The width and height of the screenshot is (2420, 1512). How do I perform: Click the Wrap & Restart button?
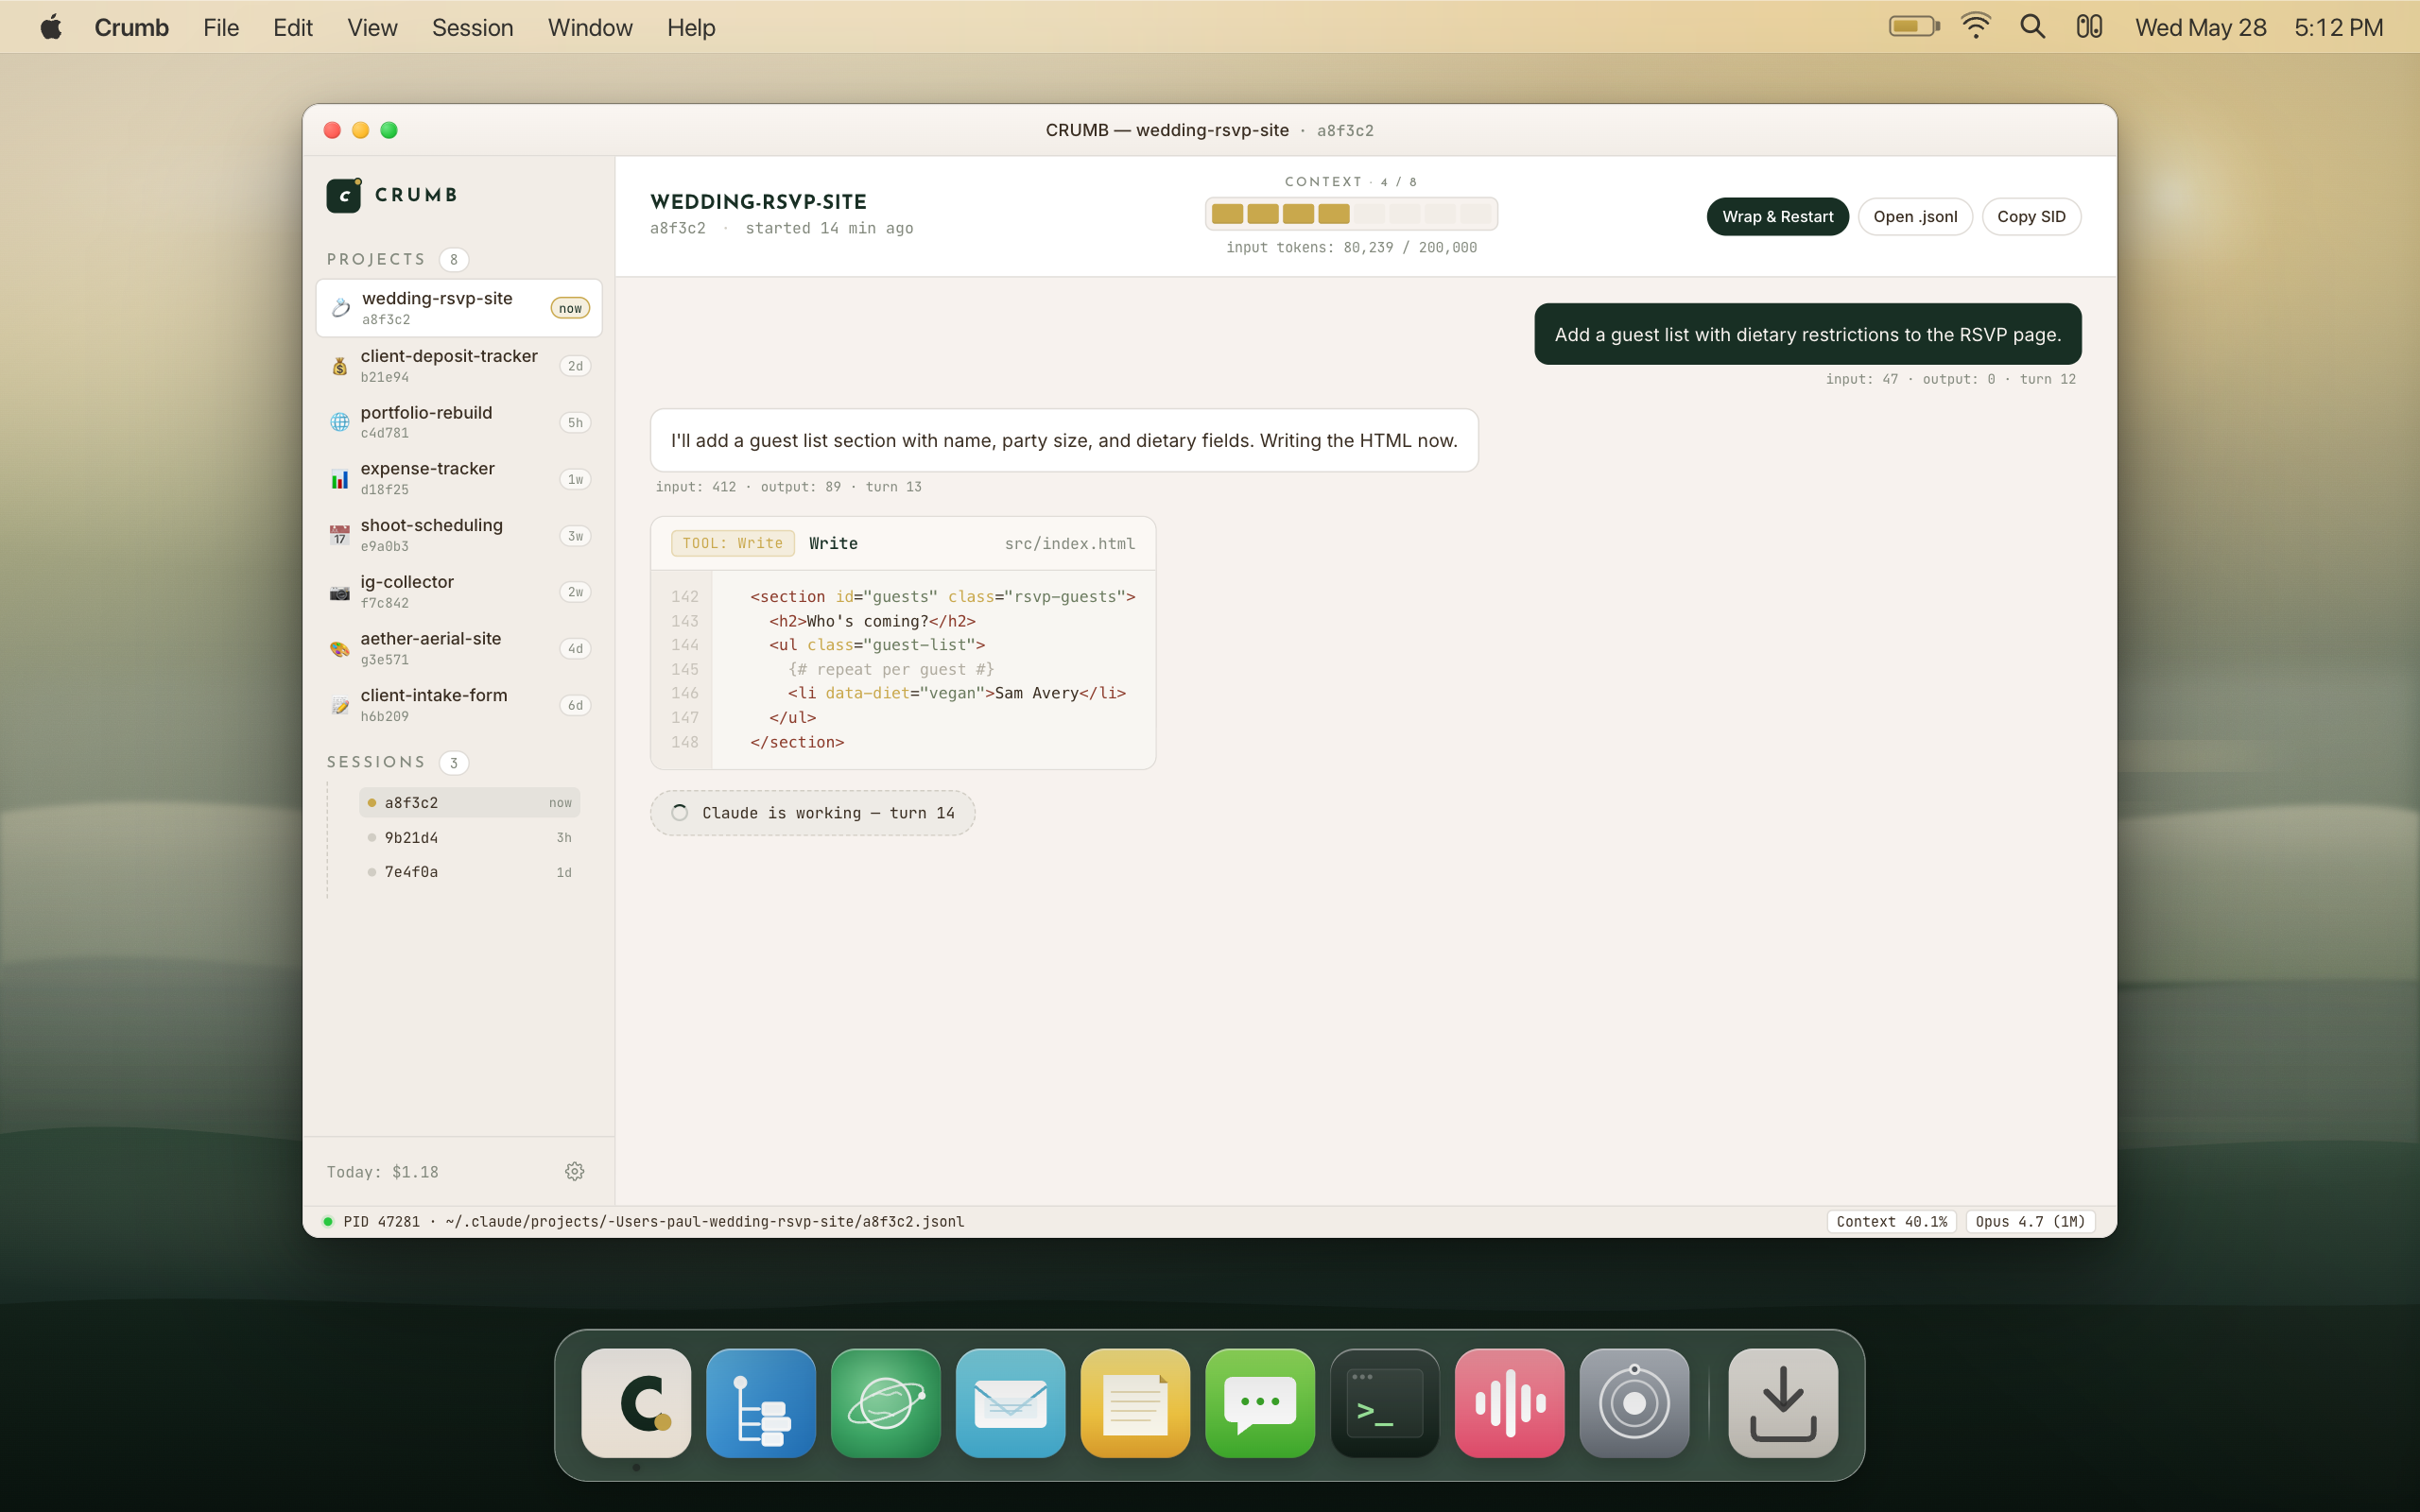coord(1777,217)
